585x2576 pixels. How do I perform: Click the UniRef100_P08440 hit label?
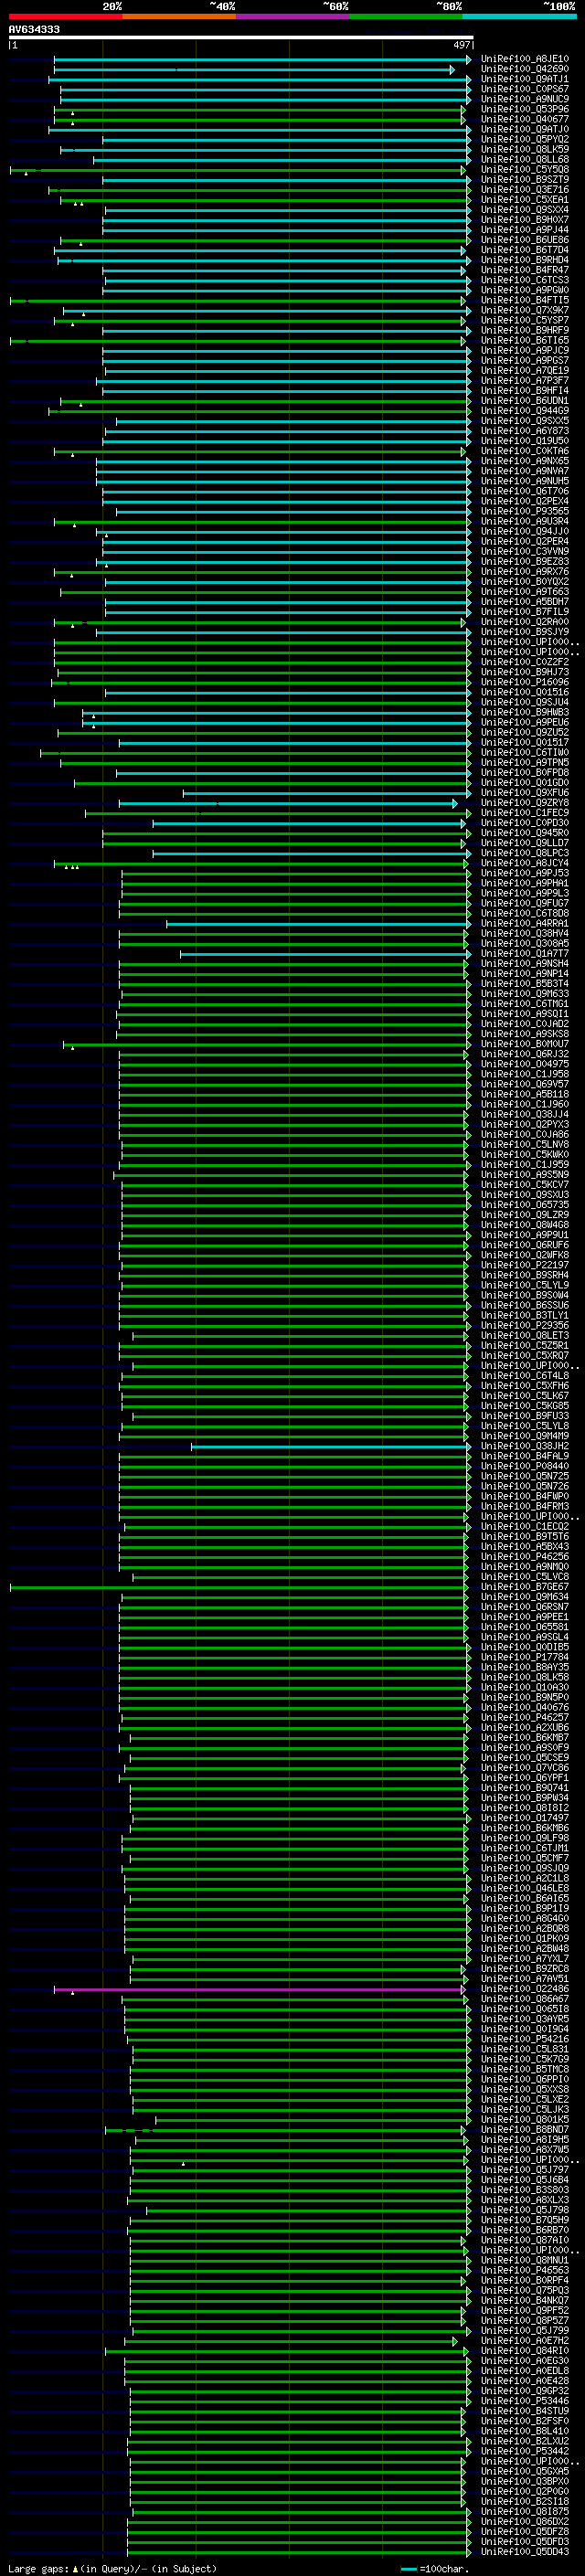[x=525, y=1466]
